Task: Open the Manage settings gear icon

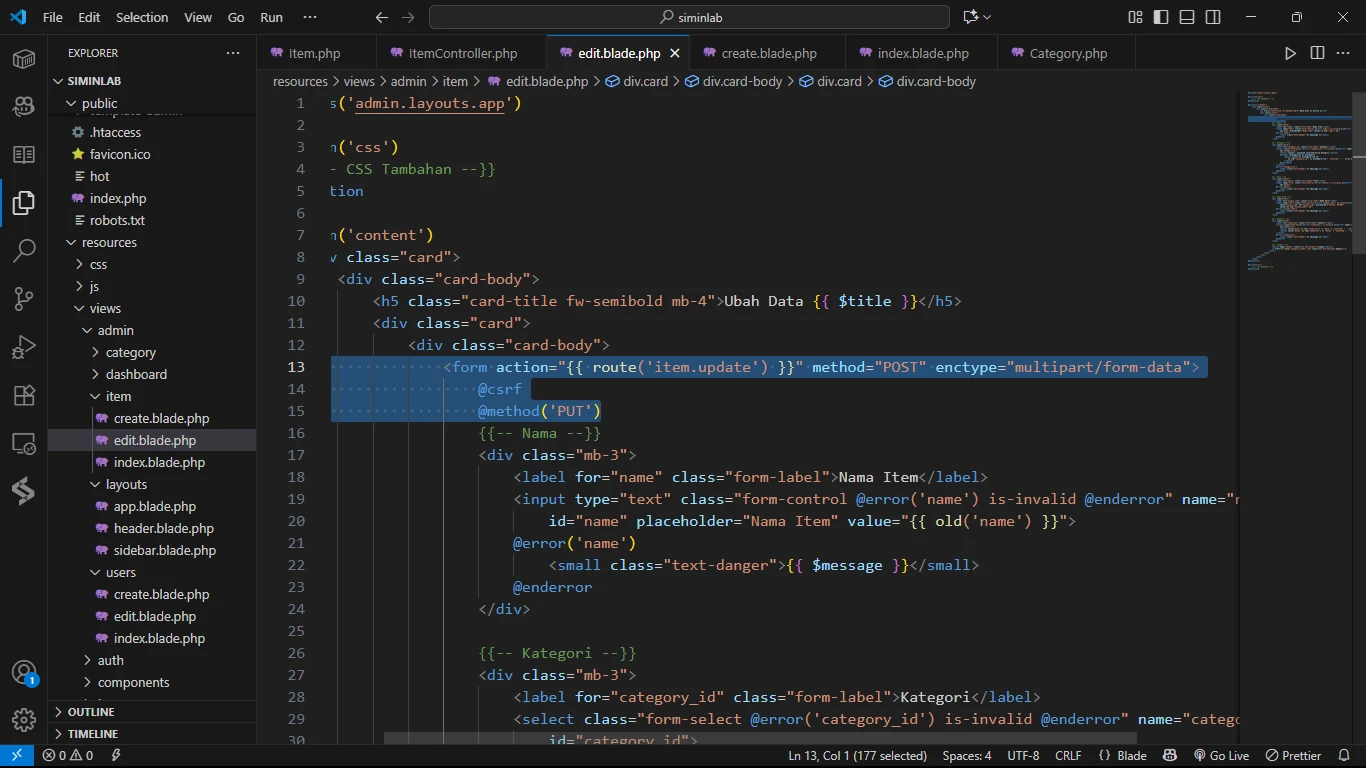Action: point(24,719)
